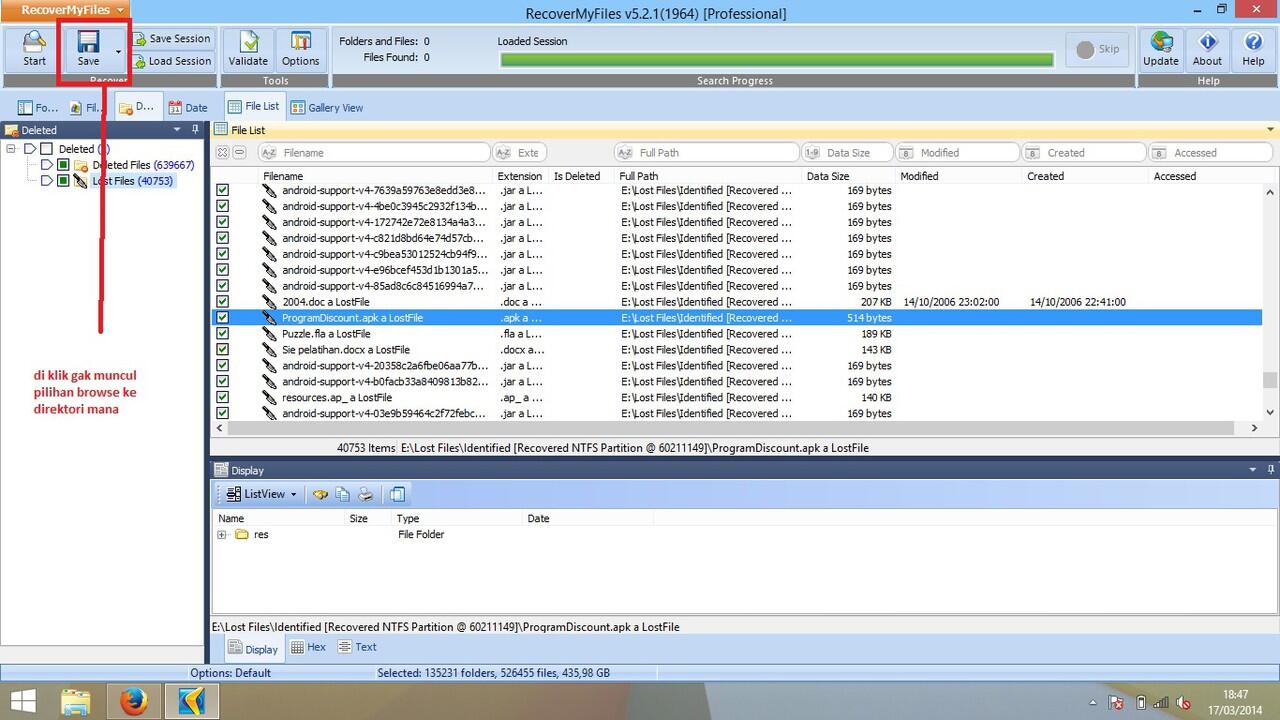The image size is (1280, 720).
Task: Select the 'Fil…' file type tab
Action: point(87,107)
